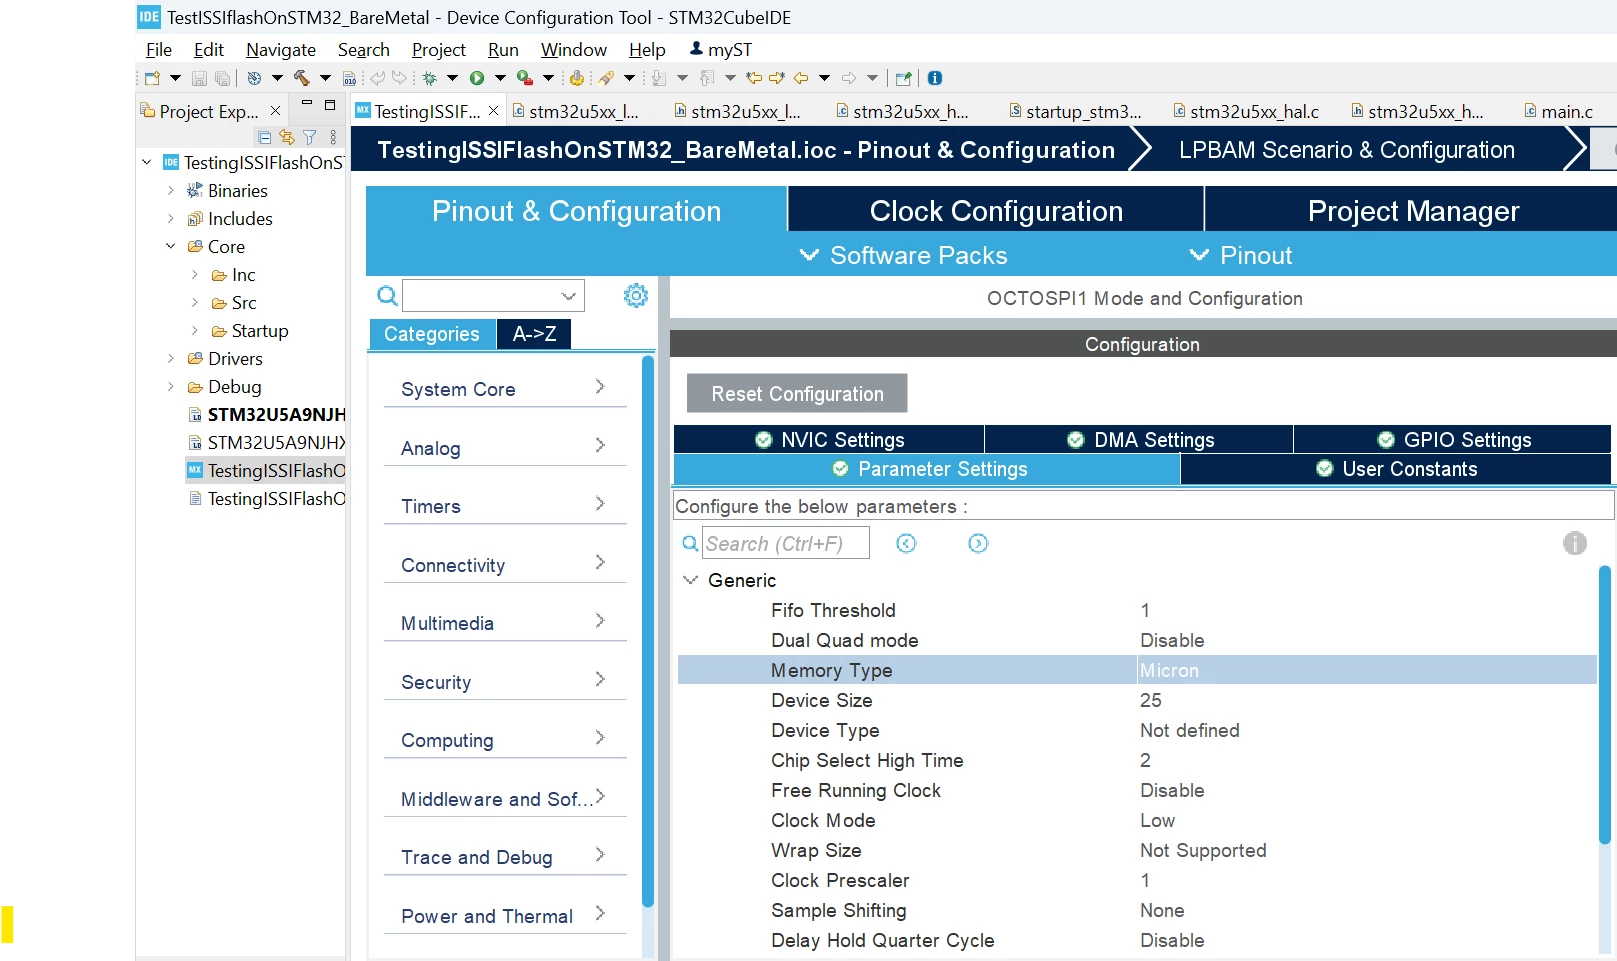Switch to the Clock Configuration tab

(996, 210)
